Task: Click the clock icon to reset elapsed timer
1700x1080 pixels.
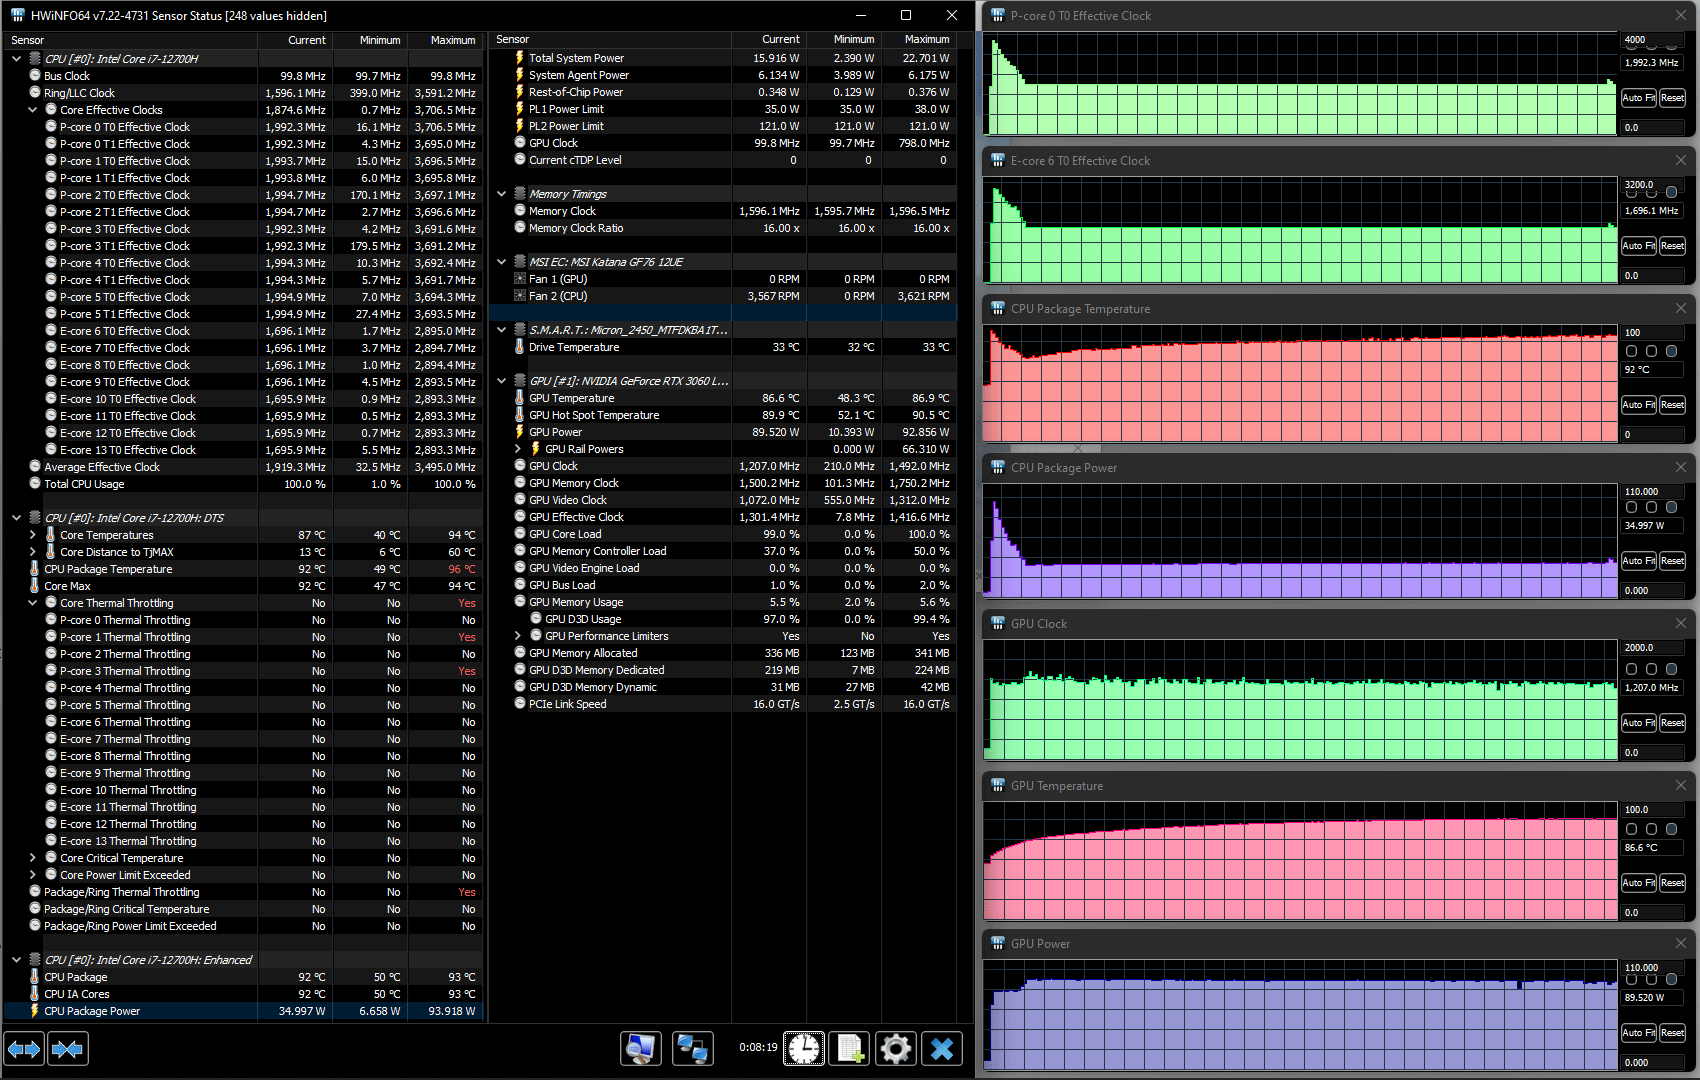Action: [x=804, y=1049]
